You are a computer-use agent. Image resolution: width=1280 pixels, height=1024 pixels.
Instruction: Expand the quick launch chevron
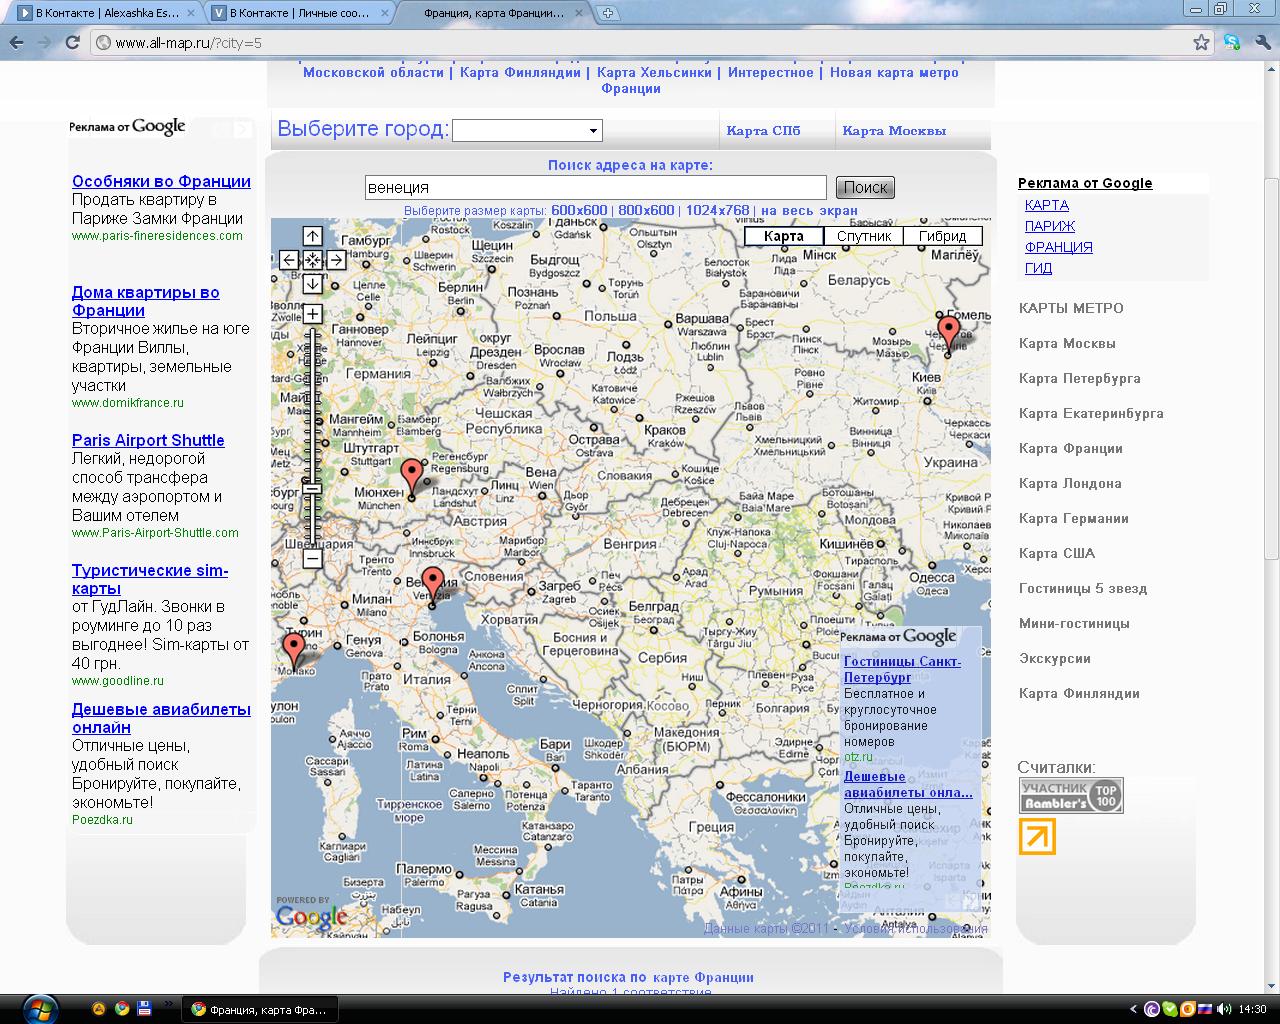pyautogui.click(x=168, y=1003)
